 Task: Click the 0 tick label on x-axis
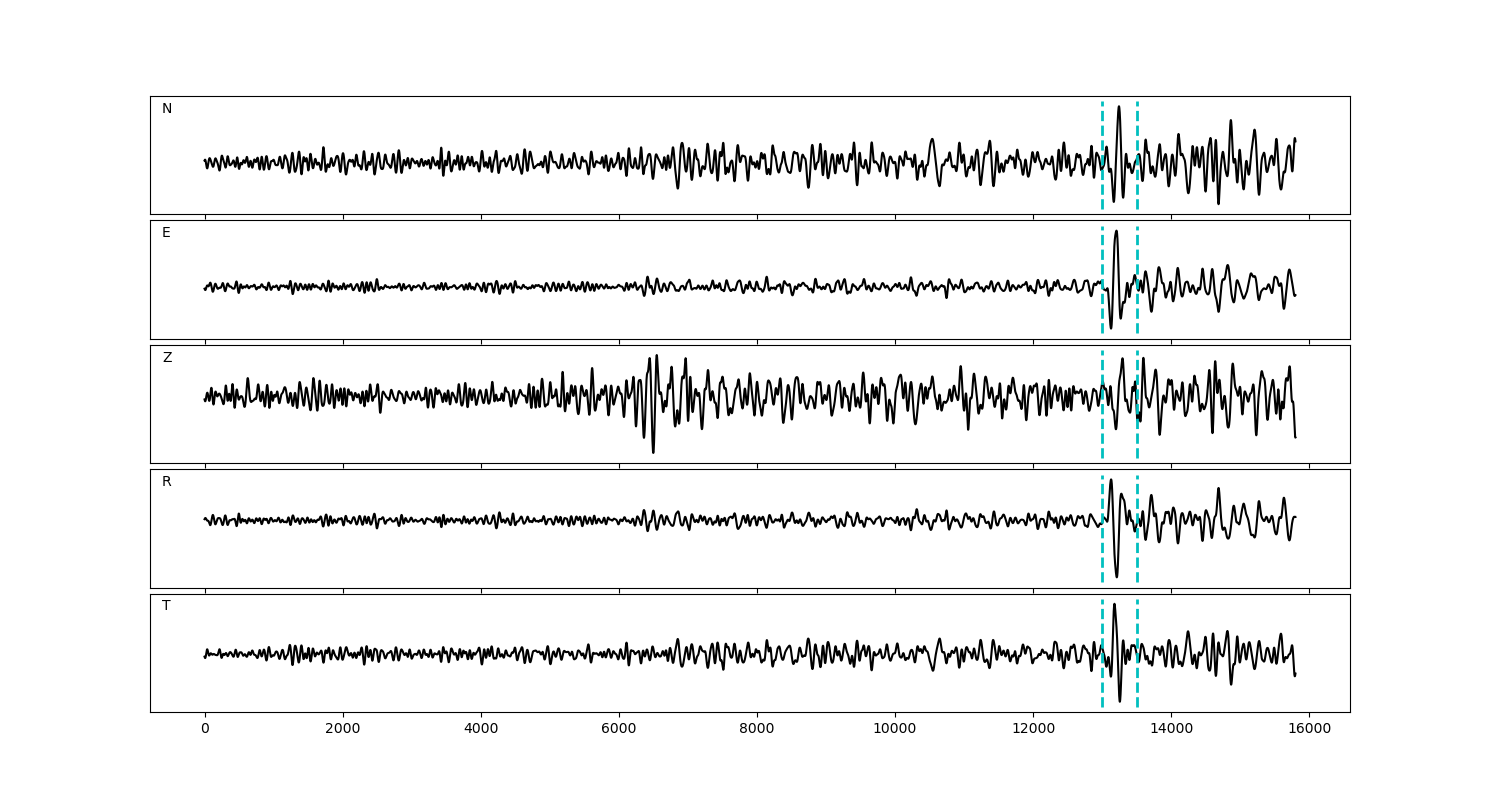(x=205, y=730)
